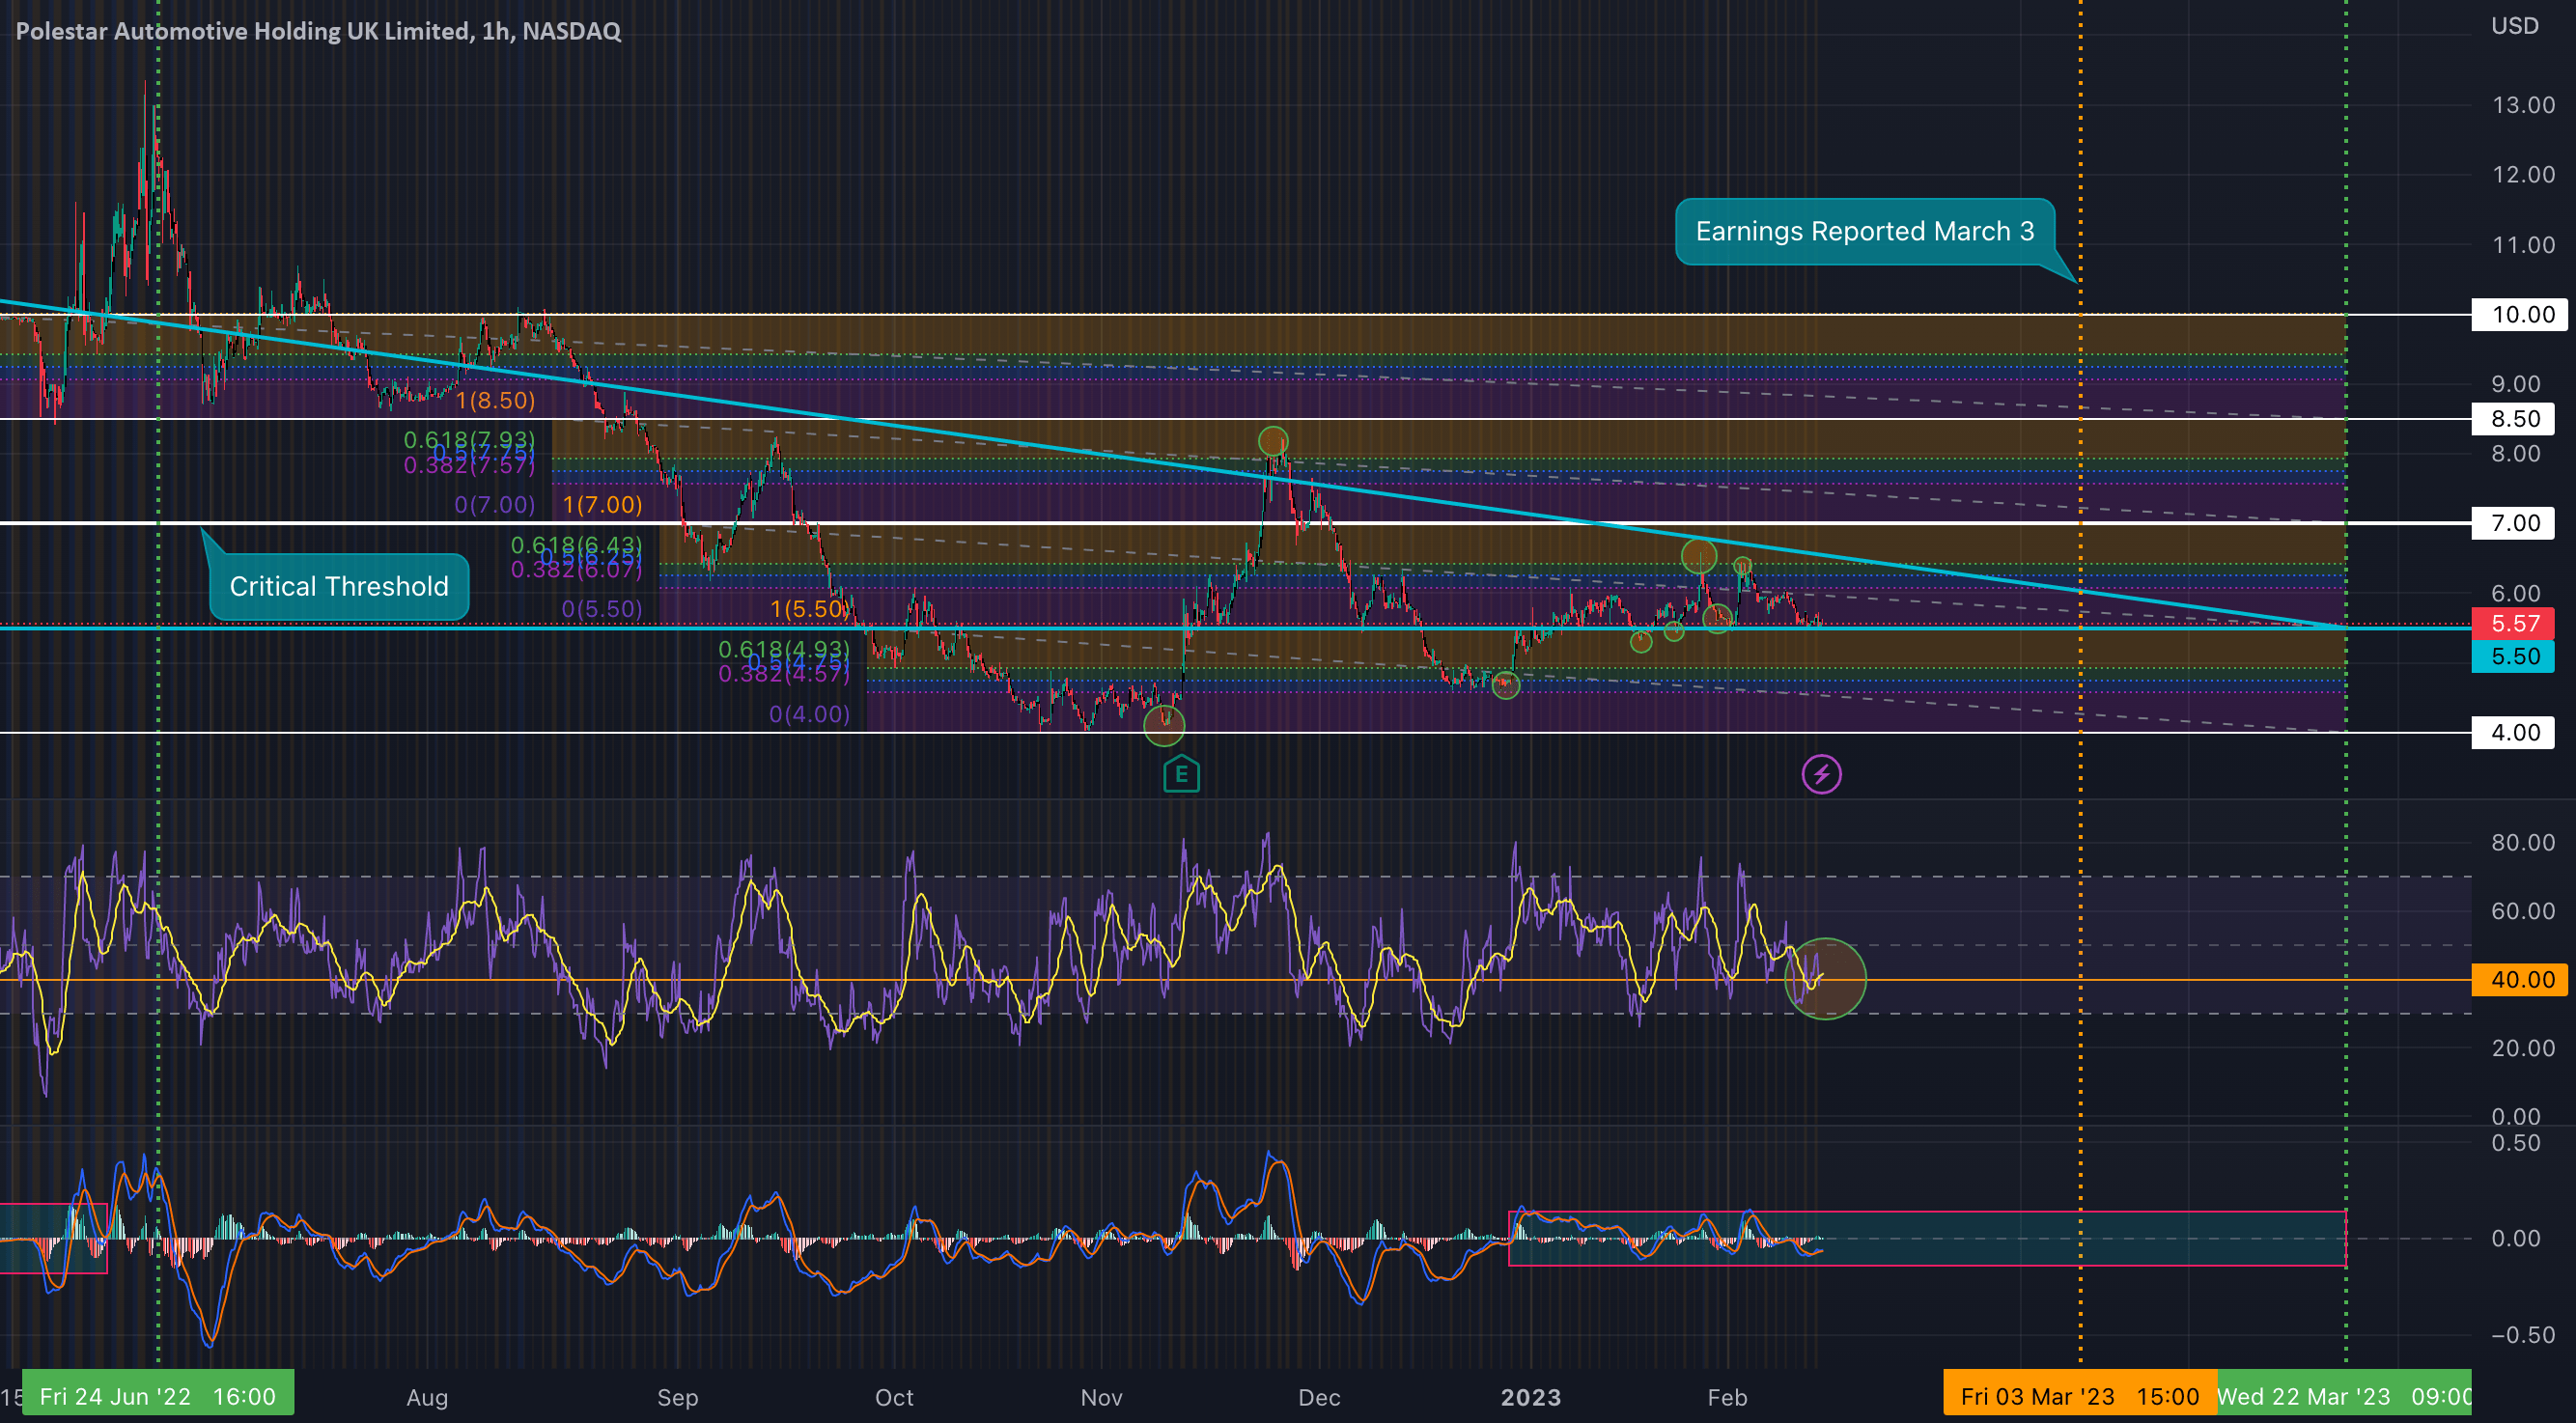Click green circle at the November price low
The width and height of the screenshot is (2576, 1423).
tap(1164, 724)
